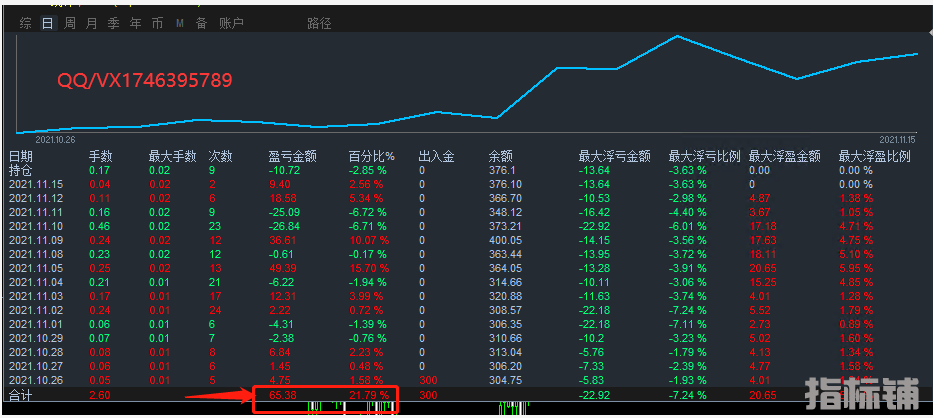933x418 pixels.
Task: Click the 次数 column header
Action: click(x=220, y=157)
